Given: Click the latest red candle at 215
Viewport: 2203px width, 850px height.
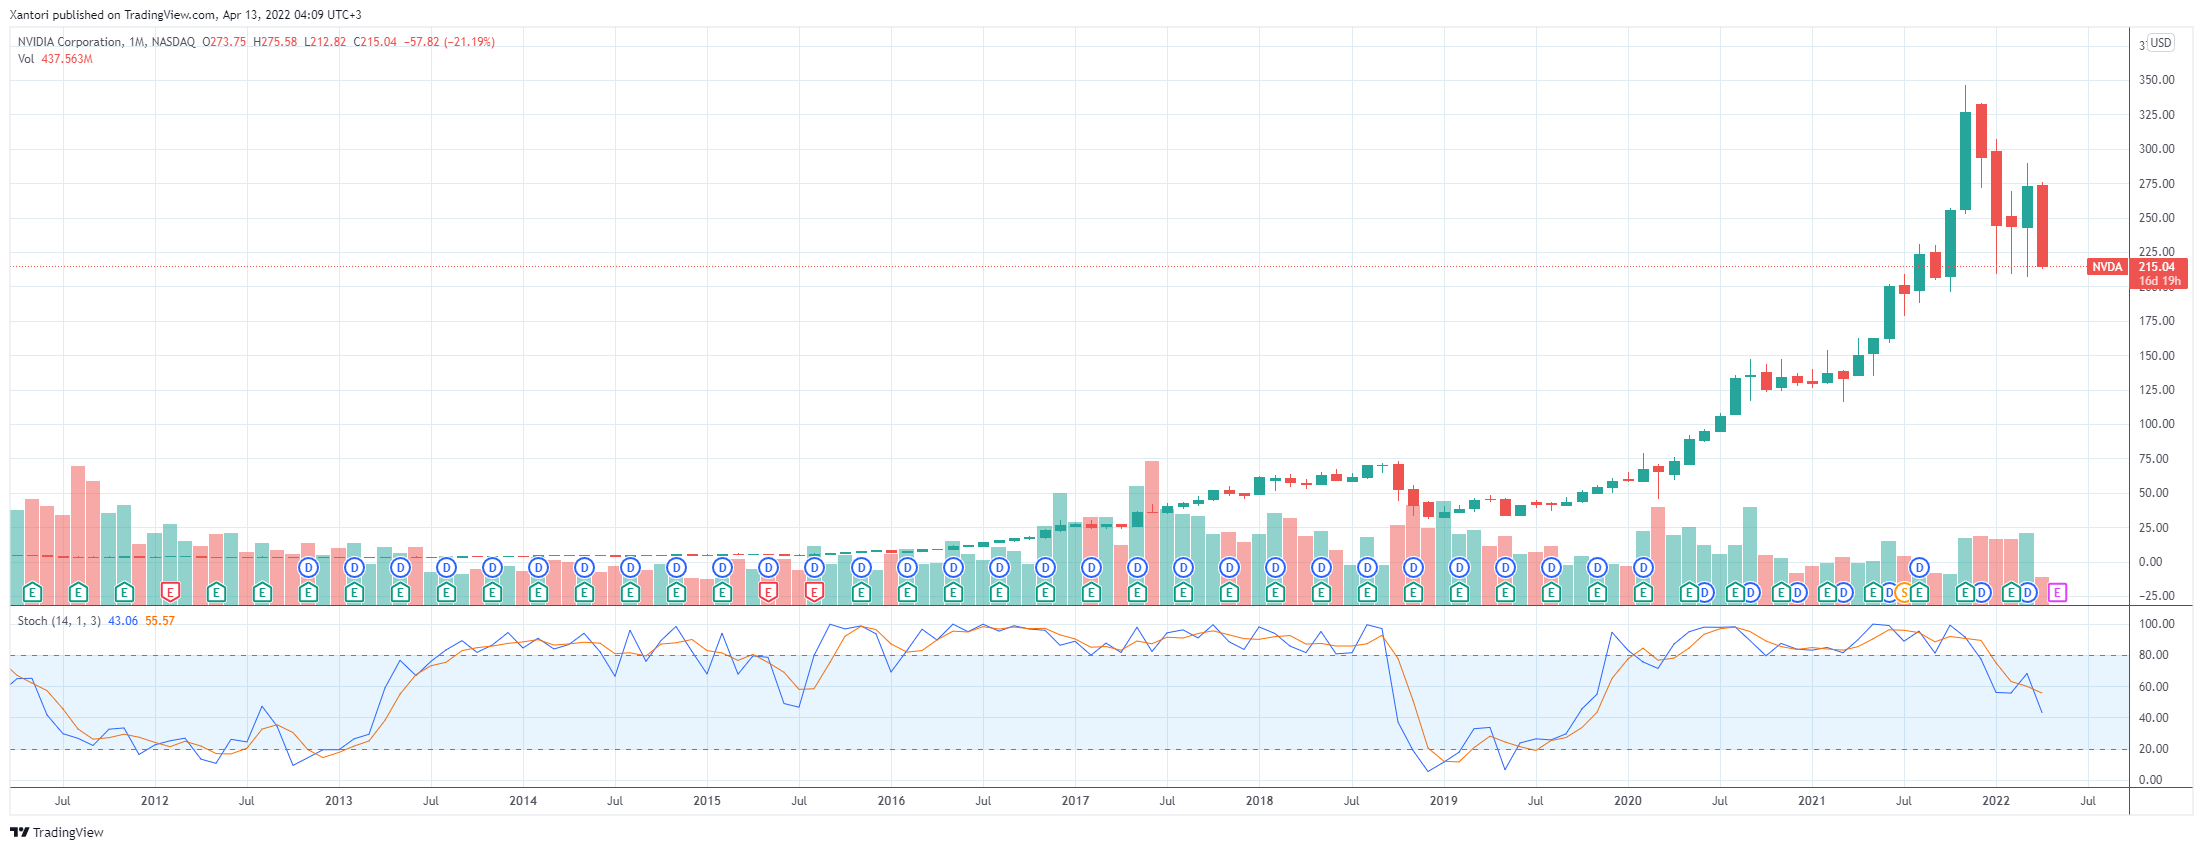Looking at the screenshot, I should [2042, 225].
